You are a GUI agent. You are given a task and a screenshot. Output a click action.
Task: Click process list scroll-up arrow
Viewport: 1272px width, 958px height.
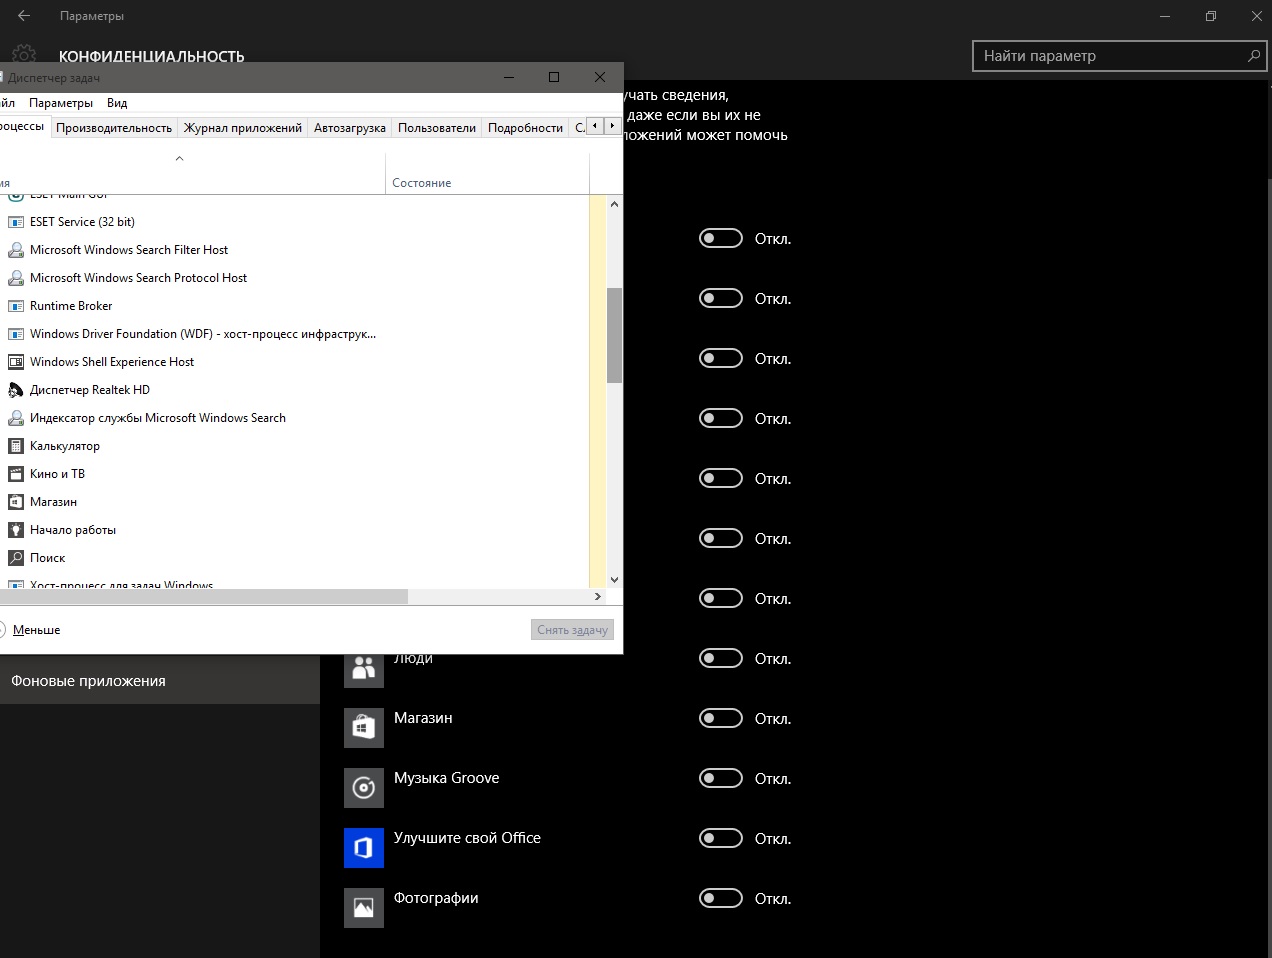pyautogui.click(x=614, y=204)
